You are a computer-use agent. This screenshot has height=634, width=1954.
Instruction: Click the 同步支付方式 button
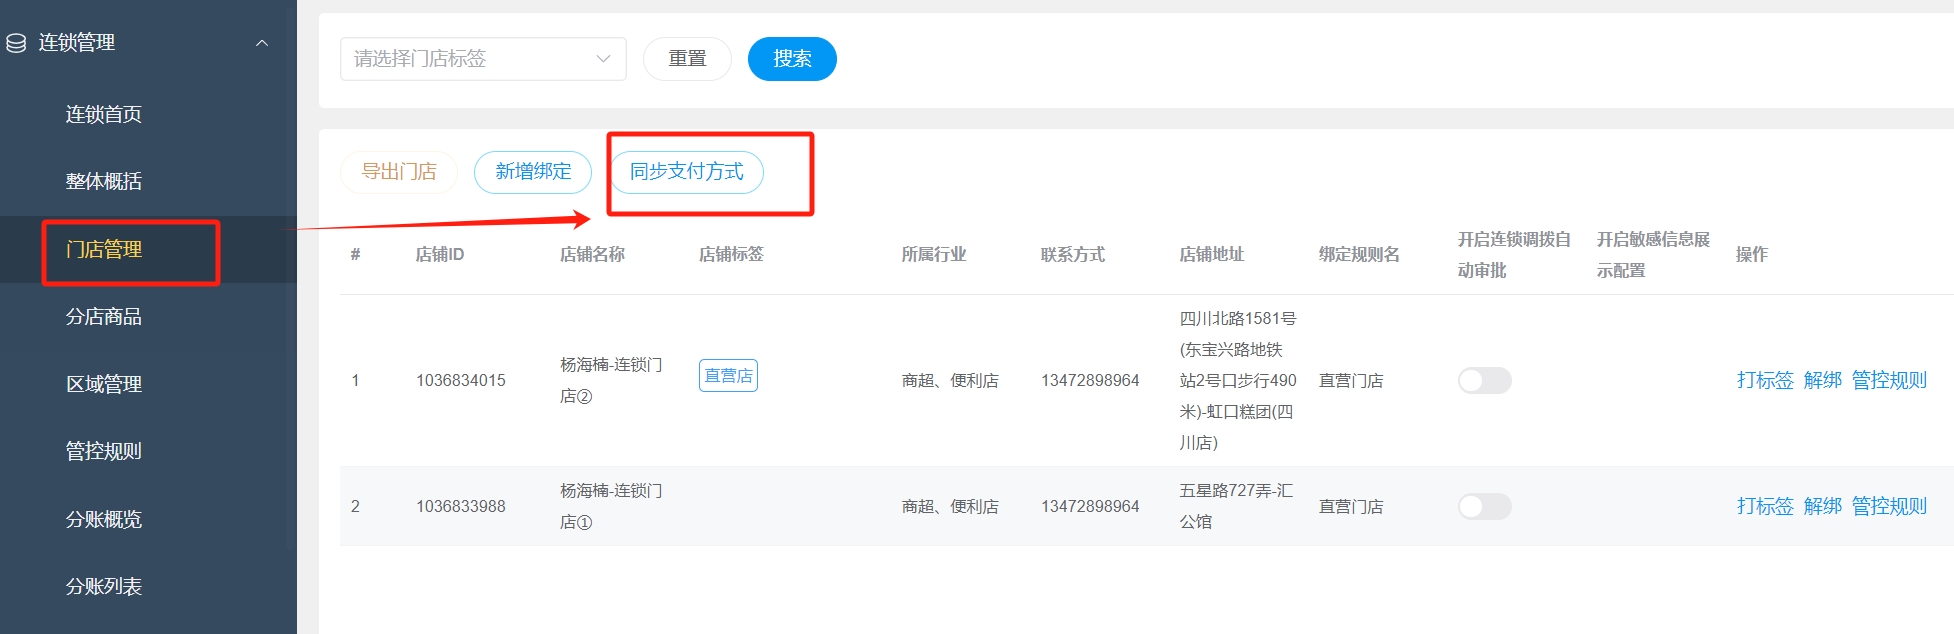click(x=686, y=172)
